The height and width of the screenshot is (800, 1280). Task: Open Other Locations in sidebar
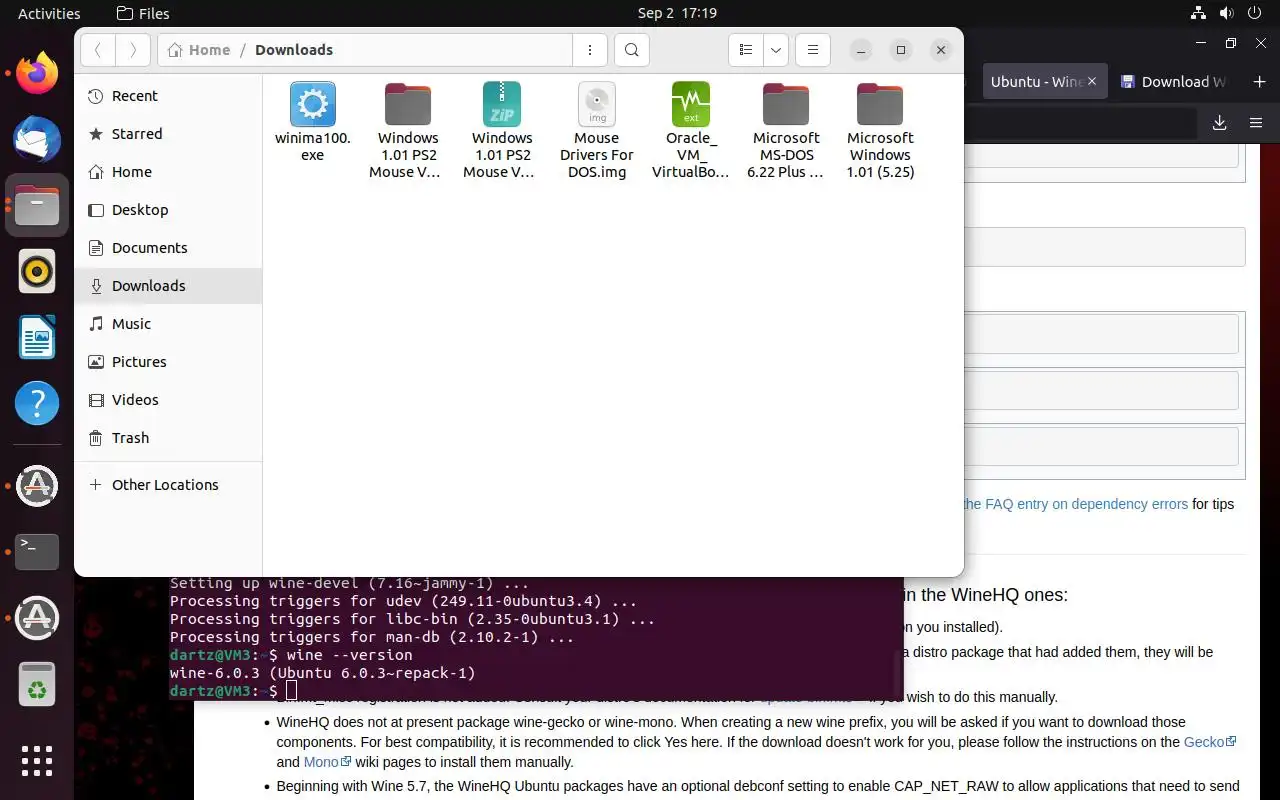(x=168, y=485)
